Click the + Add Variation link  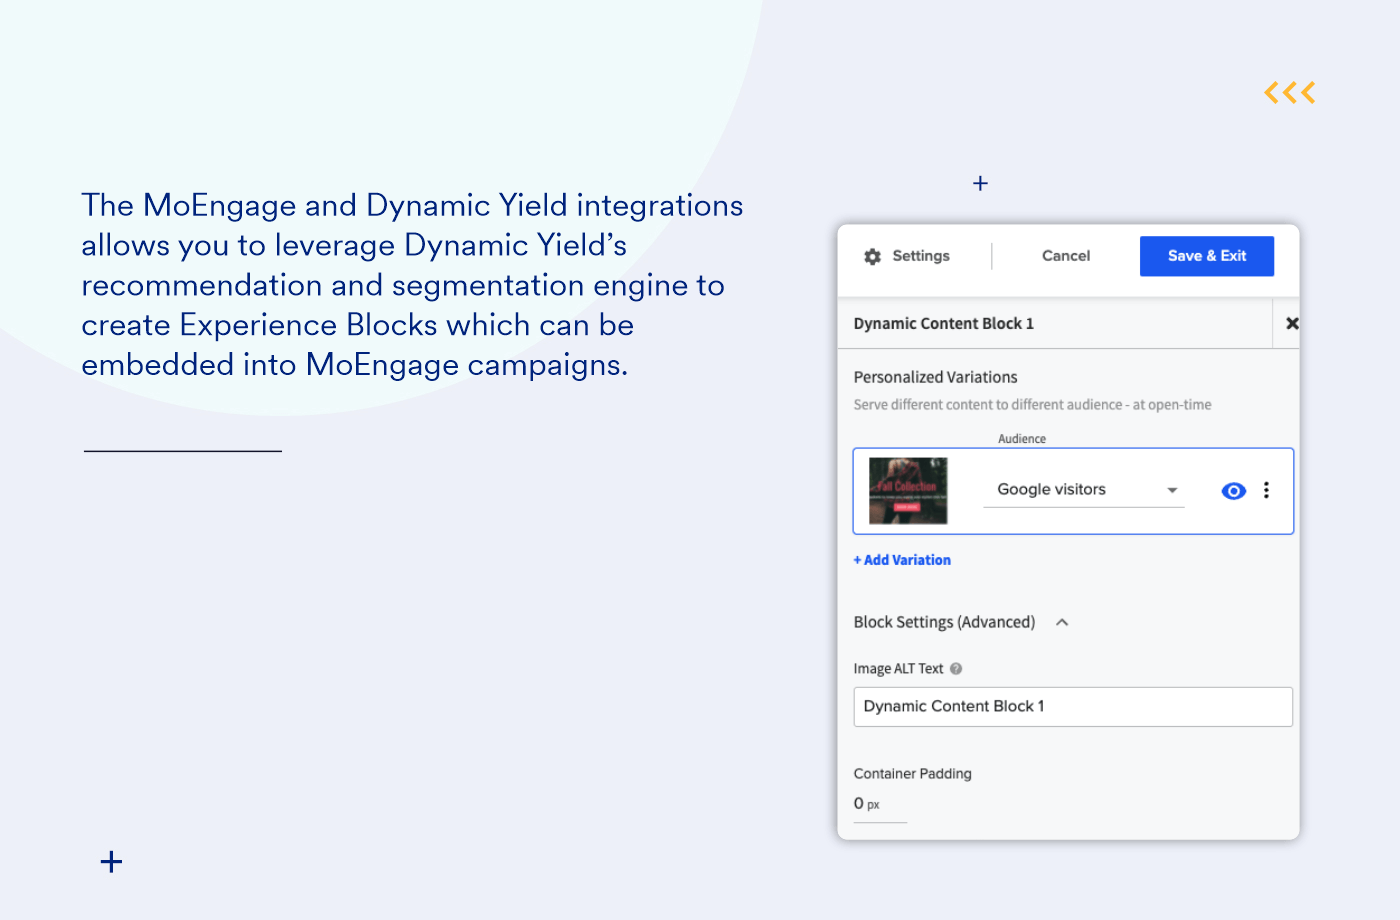point(902,560)
